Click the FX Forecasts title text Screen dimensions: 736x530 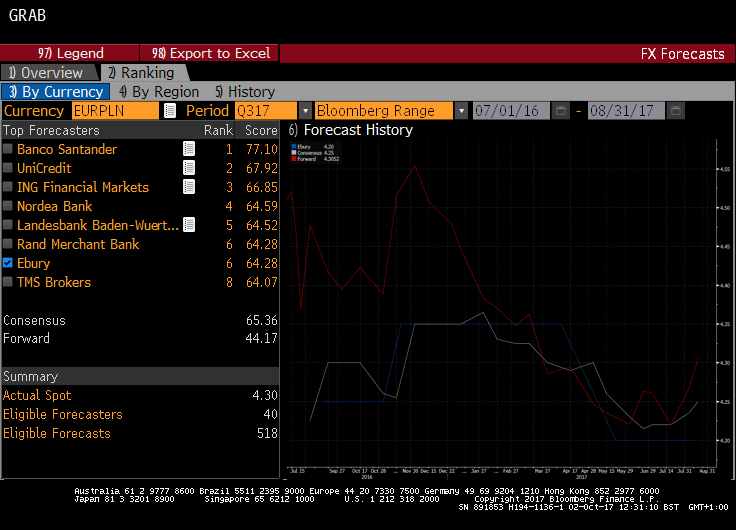pos(682,54)
